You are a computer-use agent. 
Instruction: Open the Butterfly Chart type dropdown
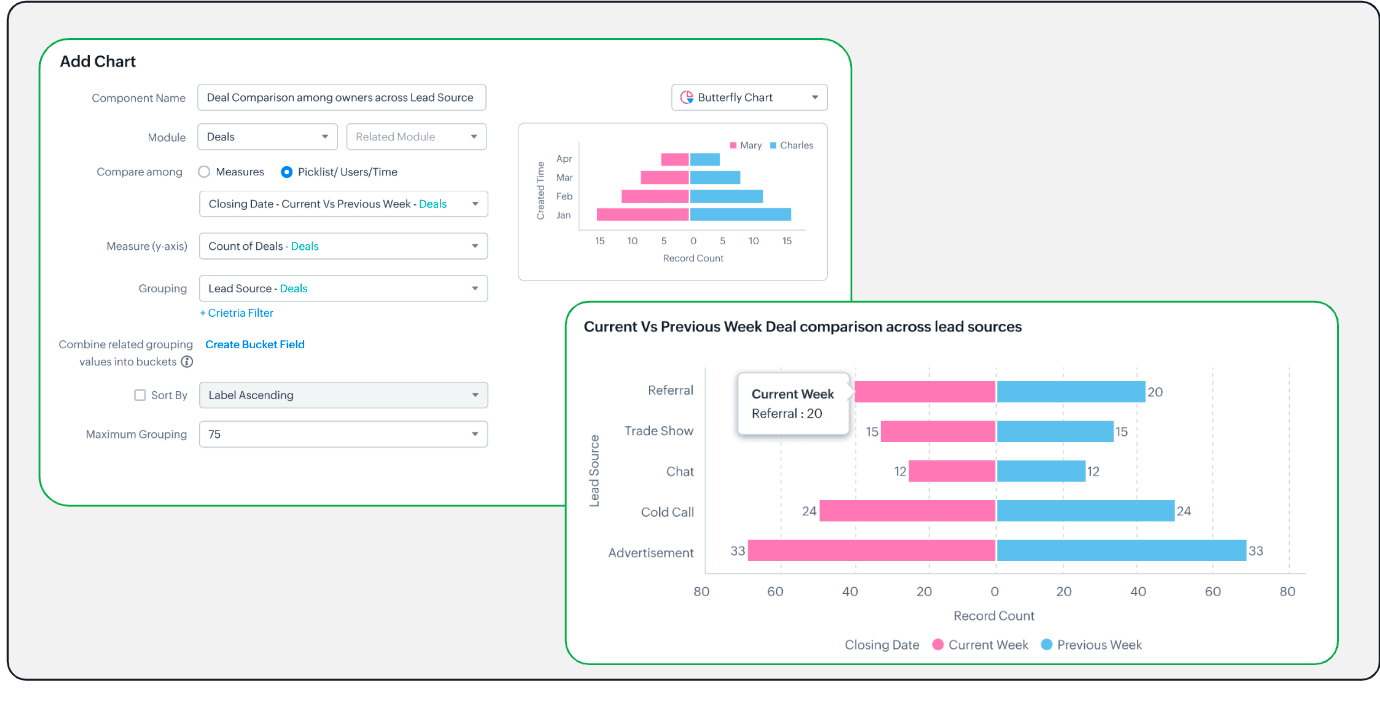(749, 98)
